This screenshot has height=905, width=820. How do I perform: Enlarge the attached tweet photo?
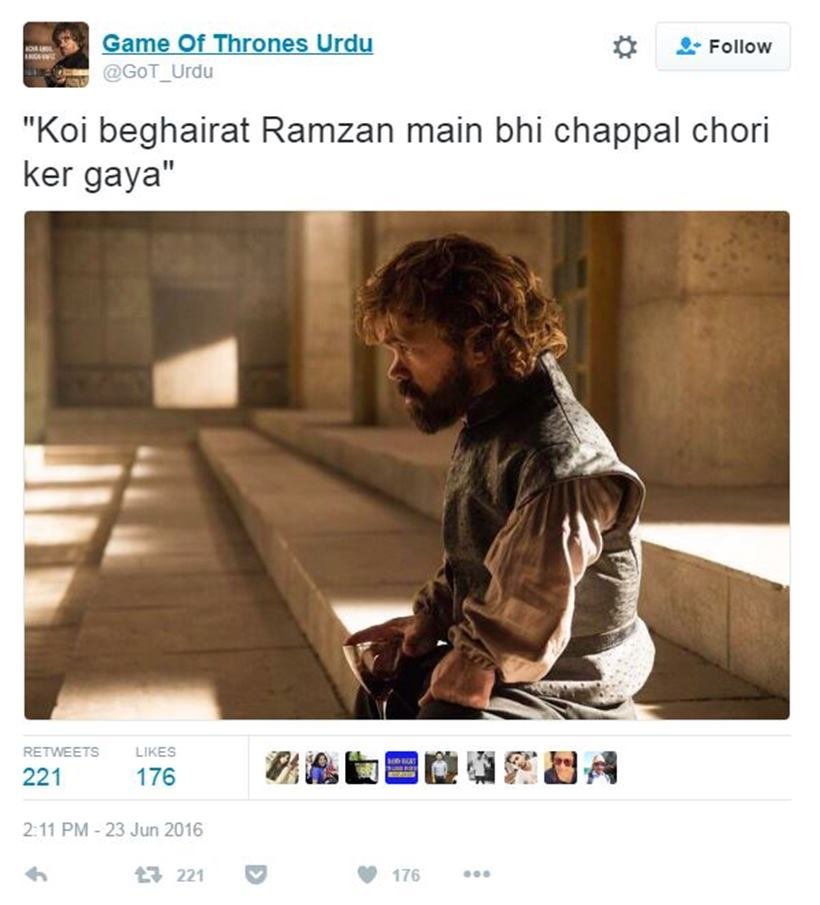pos(407,465)
